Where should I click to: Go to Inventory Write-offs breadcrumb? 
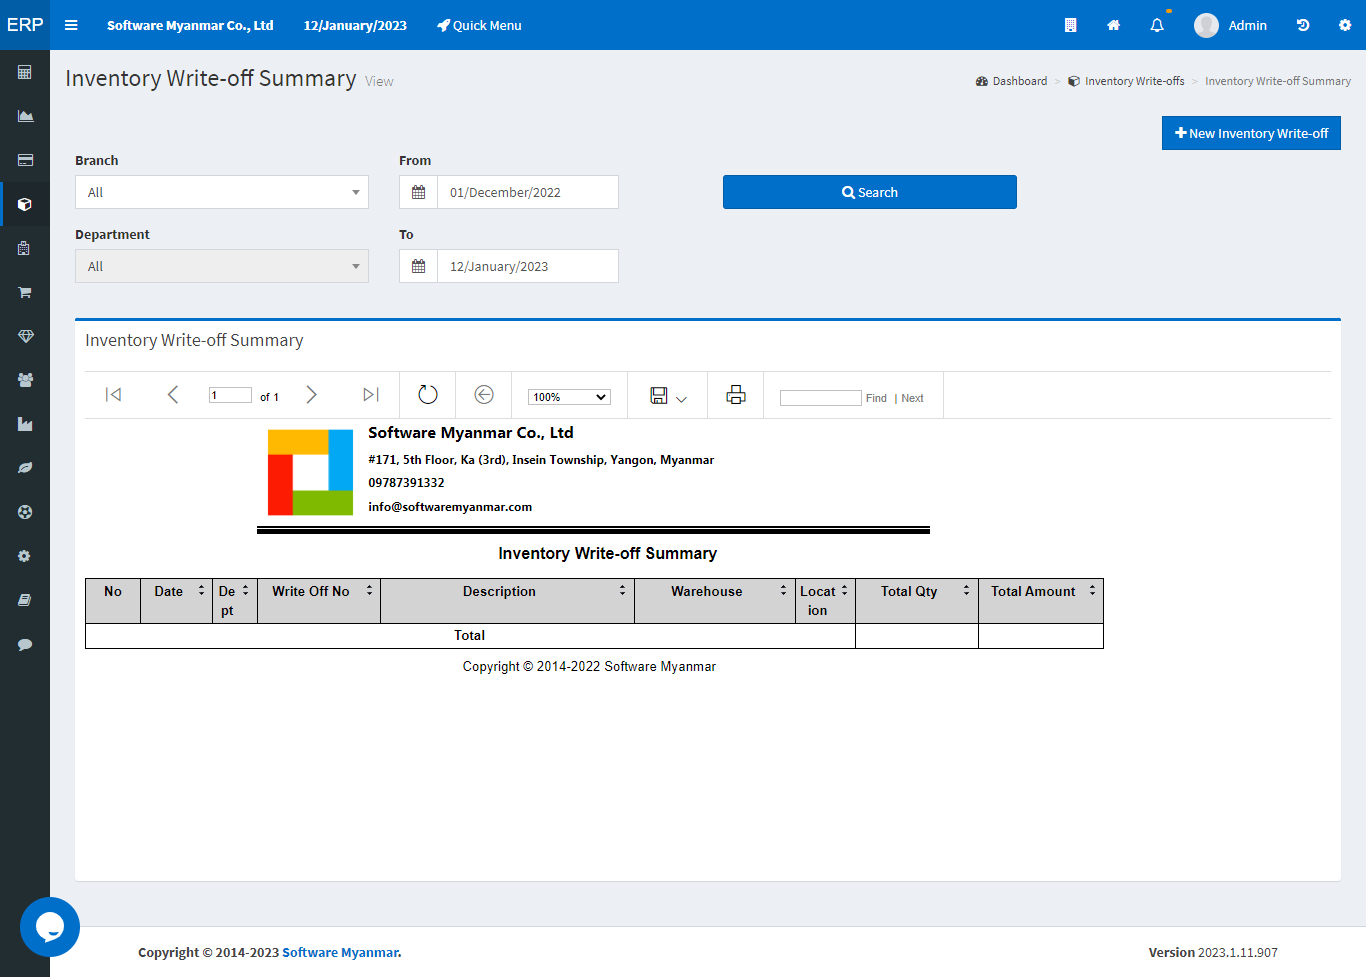coord(1126,81)
